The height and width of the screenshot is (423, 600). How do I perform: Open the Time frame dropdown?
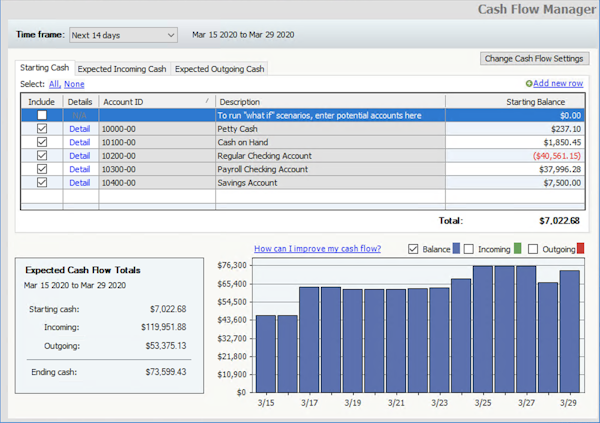[123, 35]
